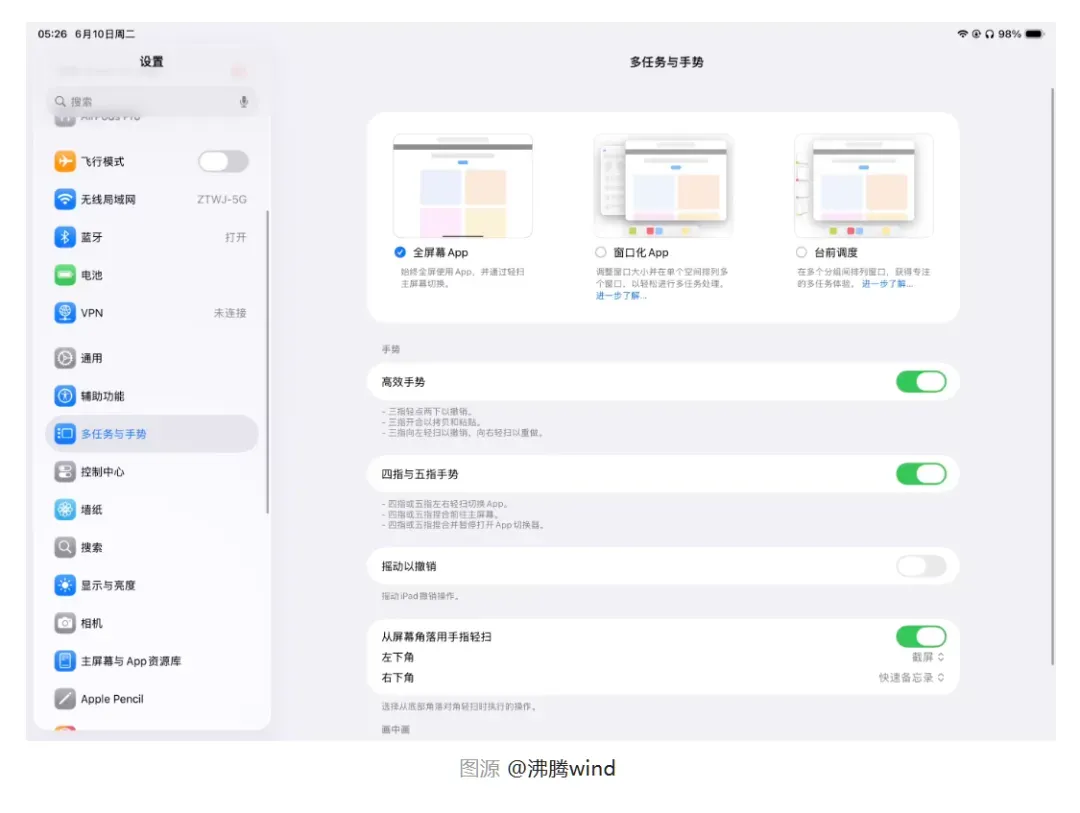
Task: Open the Wallpaper (墙纸) icon
Action: tap(65, 510)
